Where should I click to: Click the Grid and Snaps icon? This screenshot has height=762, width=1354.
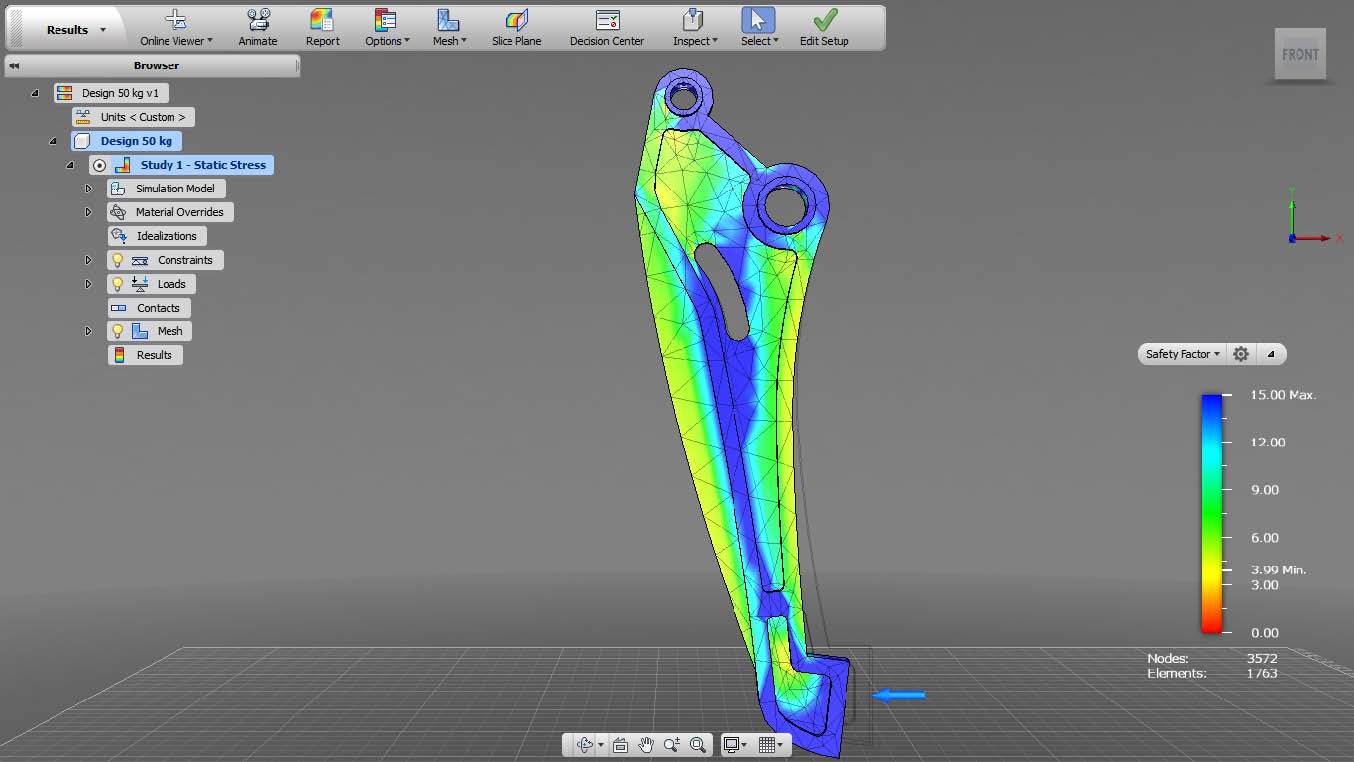point(766,745)
